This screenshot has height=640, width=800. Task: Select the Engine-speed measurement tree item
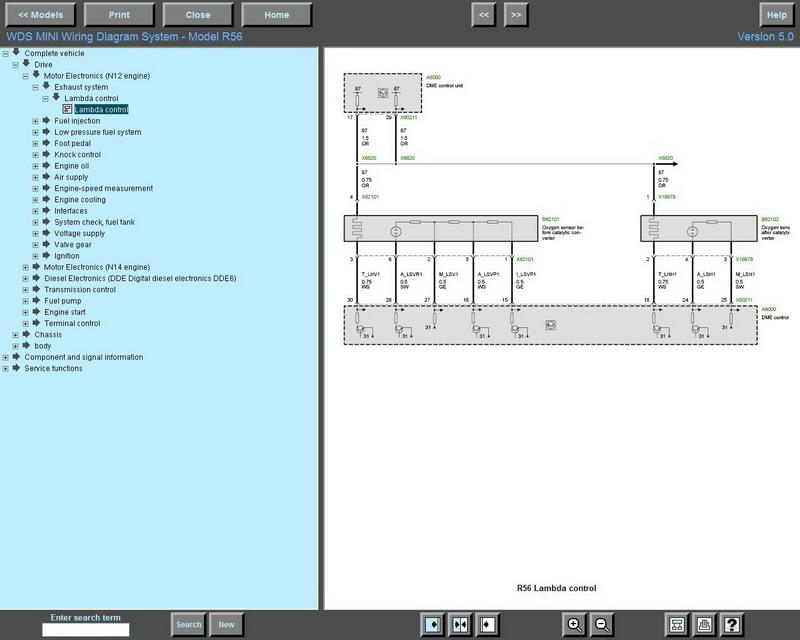tap(104, 188)
